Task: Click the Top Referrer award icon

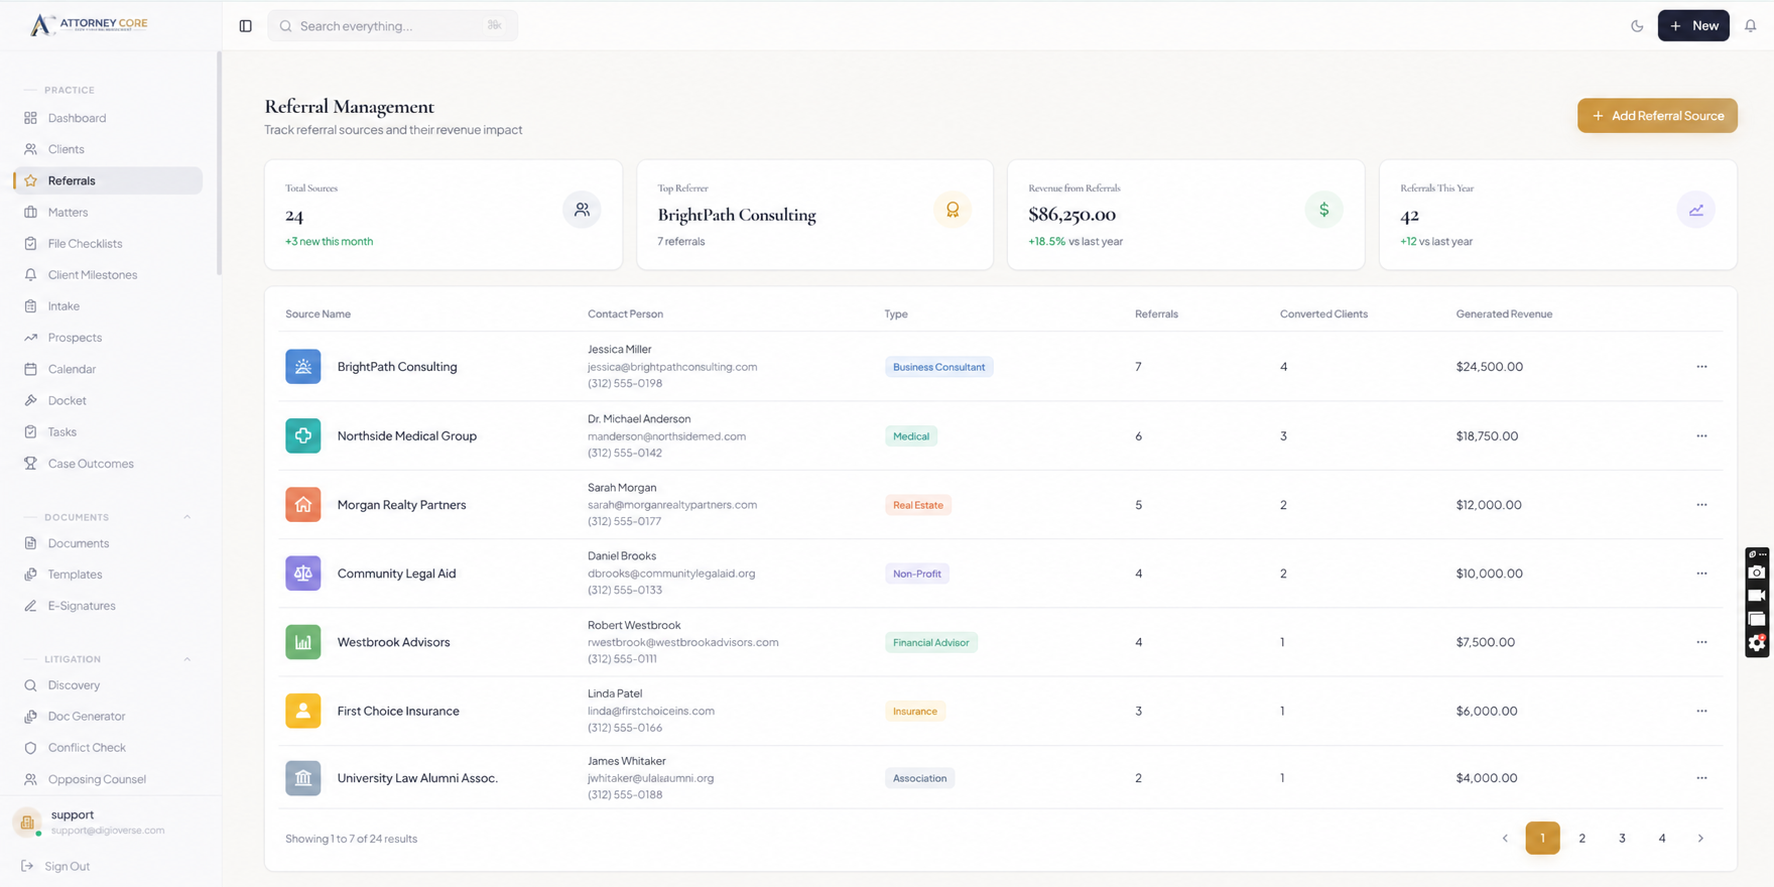Action: coord(952,210)
